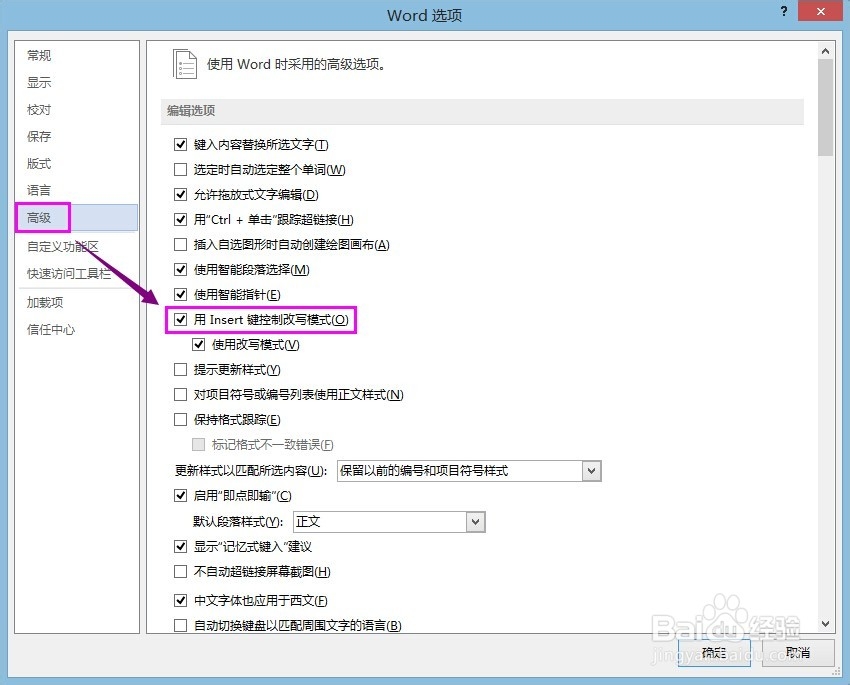The image size is (850, 685).
Task: Enable "选定时自动选定整个单词" option
Action: (180, 170)
